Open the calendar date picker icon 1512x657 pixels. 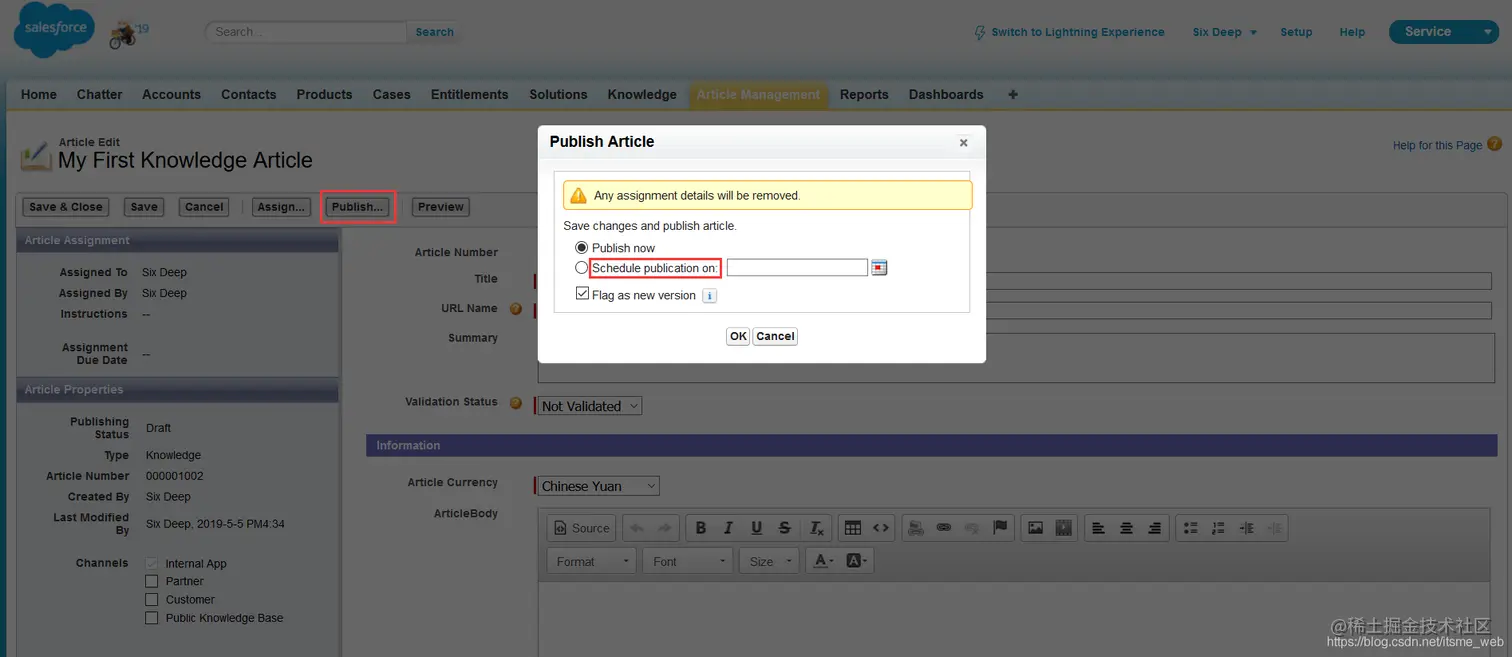point(879,267)
